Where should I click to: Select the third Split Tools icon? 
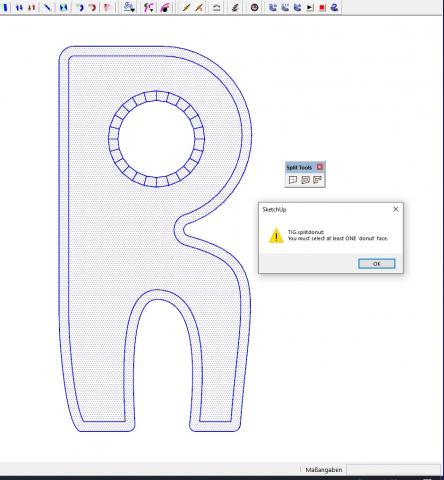click(x=317, y=180)
